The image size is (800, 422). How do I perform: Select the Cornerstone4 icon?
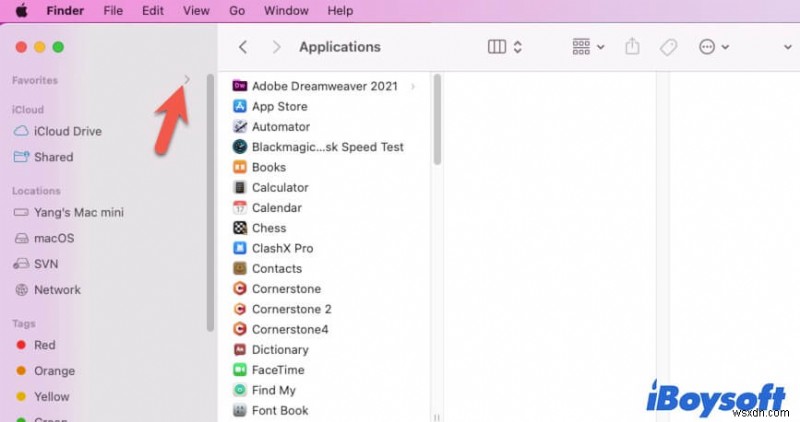pyautogui.click(x=240, y=329)
